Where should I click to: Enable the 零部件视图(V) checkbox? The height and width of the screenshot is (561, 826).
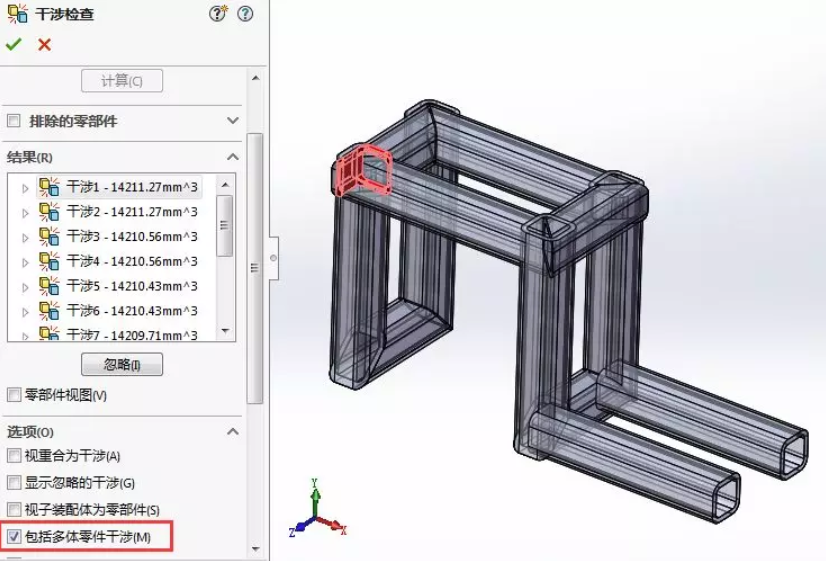pyautogui.click(x=14, y=395)
